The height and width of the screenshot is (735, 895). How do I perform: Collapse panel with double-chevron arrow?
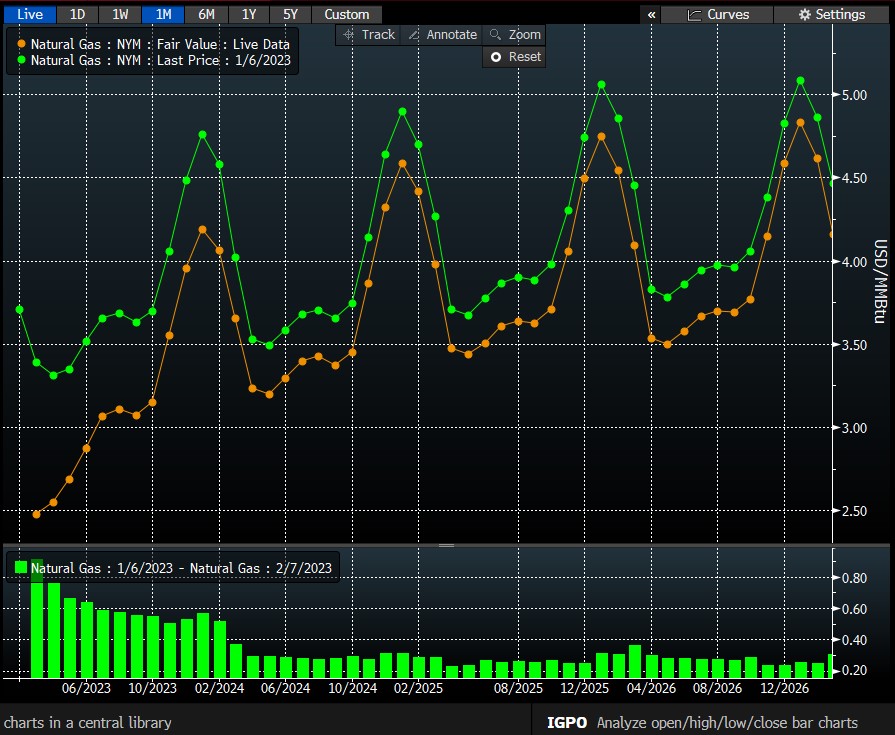(x=652, y=14)
